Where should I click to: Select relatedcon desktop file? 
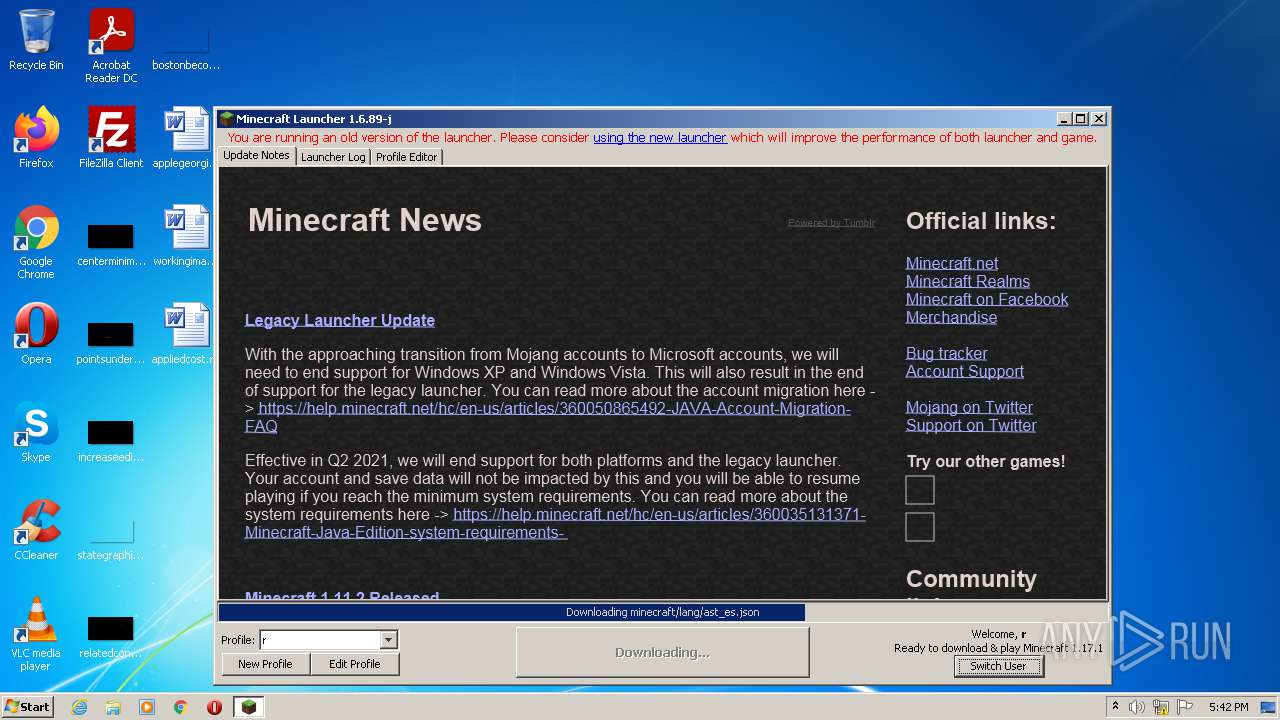tap(111, 635)
